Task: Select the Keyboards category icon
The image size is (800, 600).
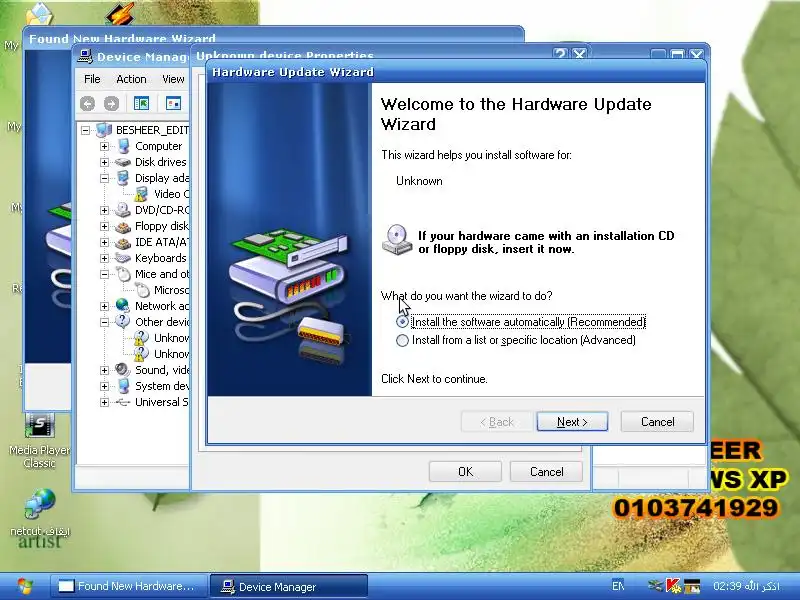Action: pos(123,258)
